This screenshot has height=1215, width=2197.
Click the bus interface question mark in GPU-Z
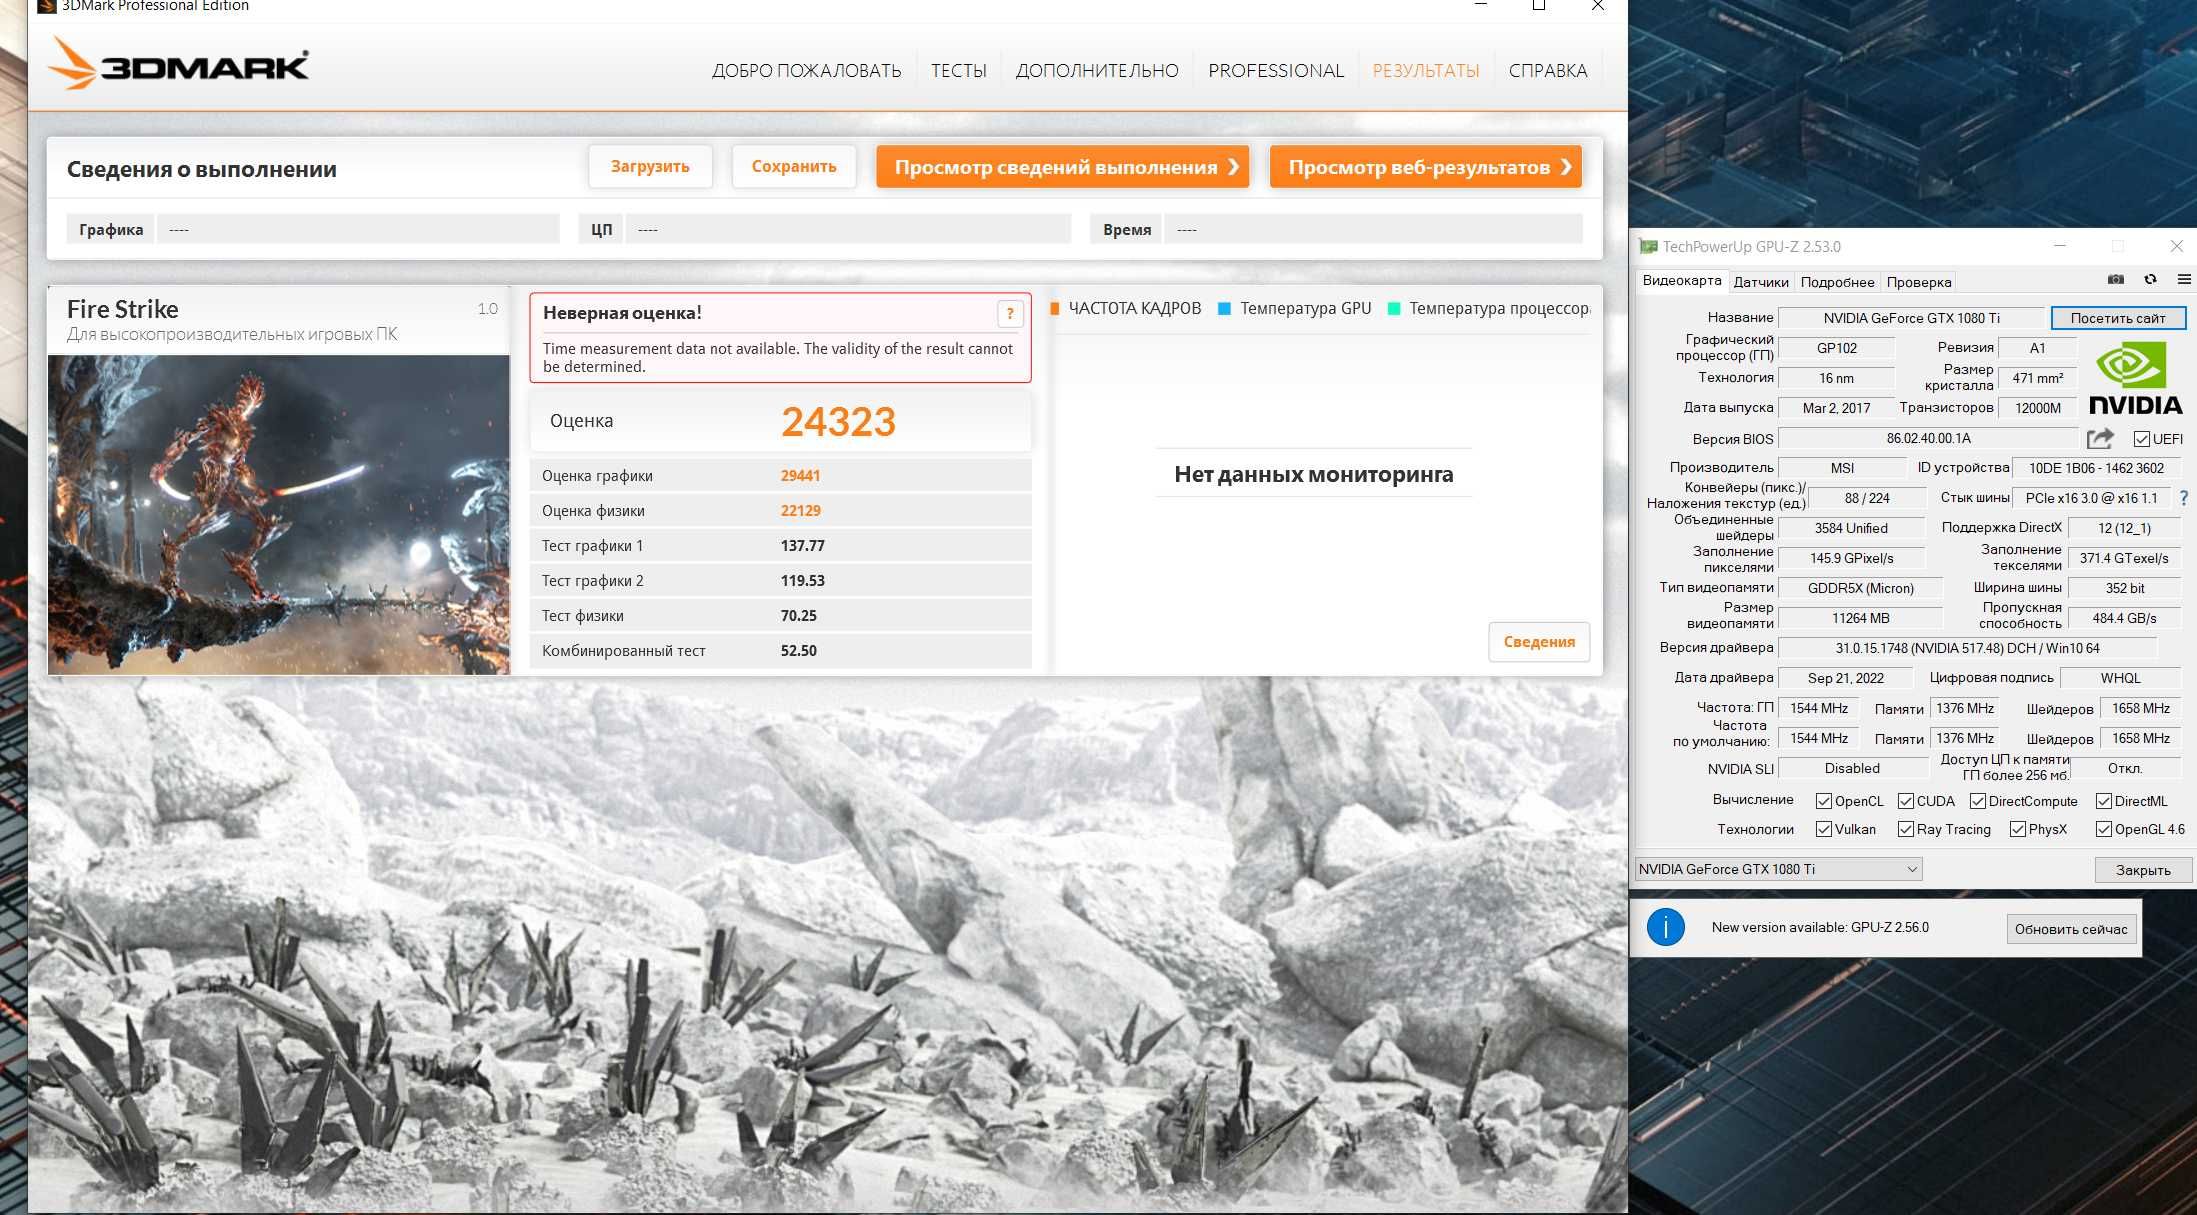[2183, 498]
